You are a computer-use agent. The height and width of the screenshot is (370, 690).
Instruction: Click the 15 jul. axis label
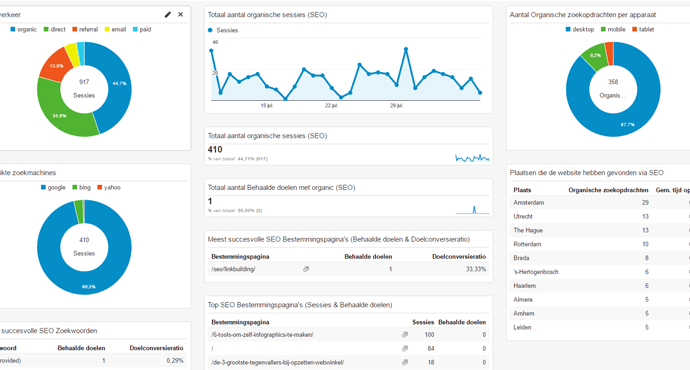point(266,106)
